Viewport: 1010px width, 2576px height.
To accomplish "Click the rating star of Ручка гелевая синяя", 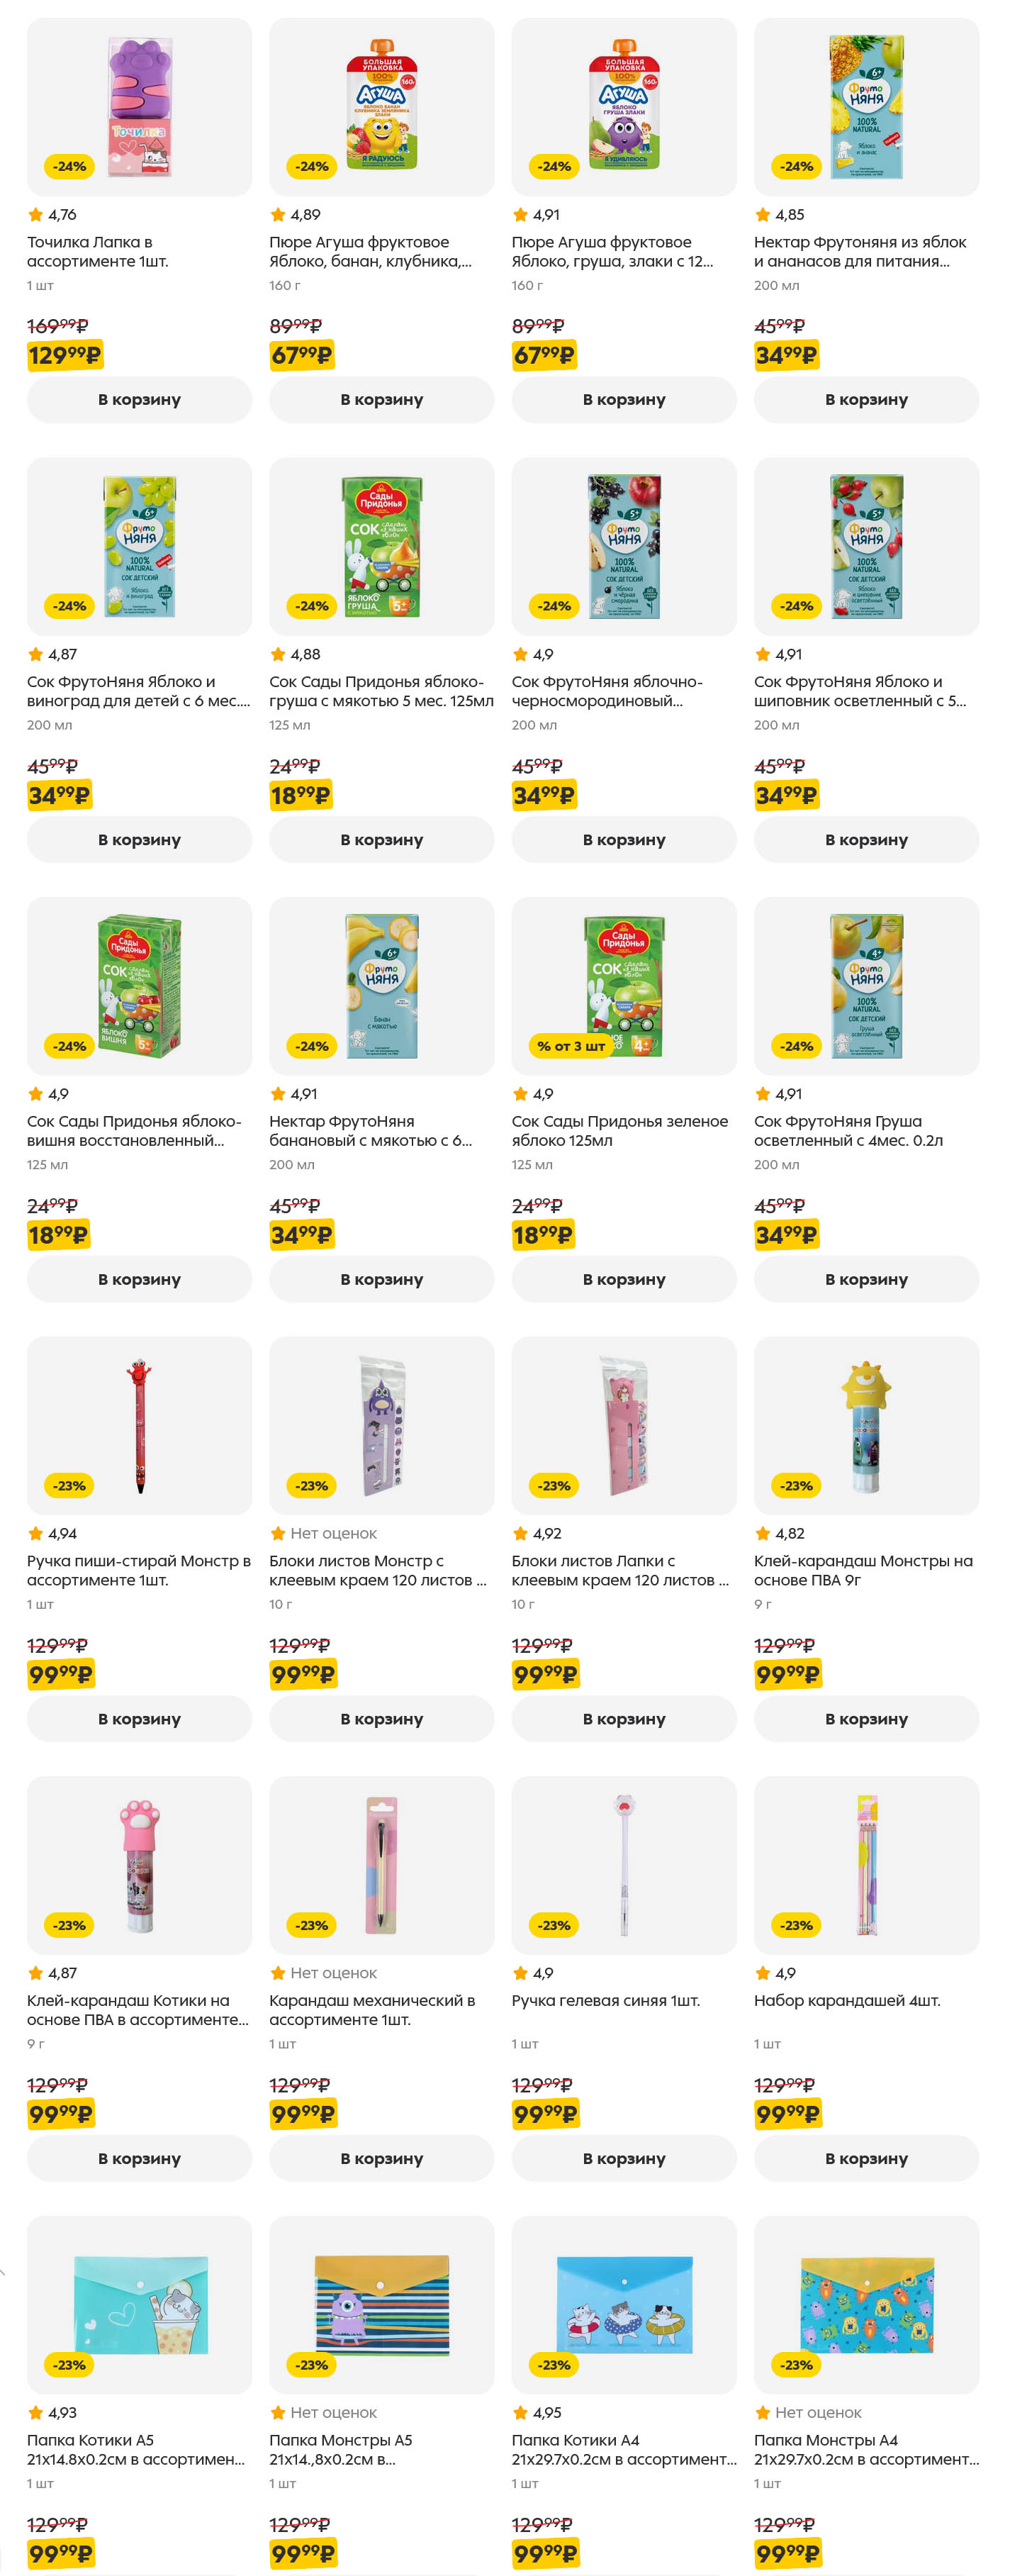I will [520, 1973].
